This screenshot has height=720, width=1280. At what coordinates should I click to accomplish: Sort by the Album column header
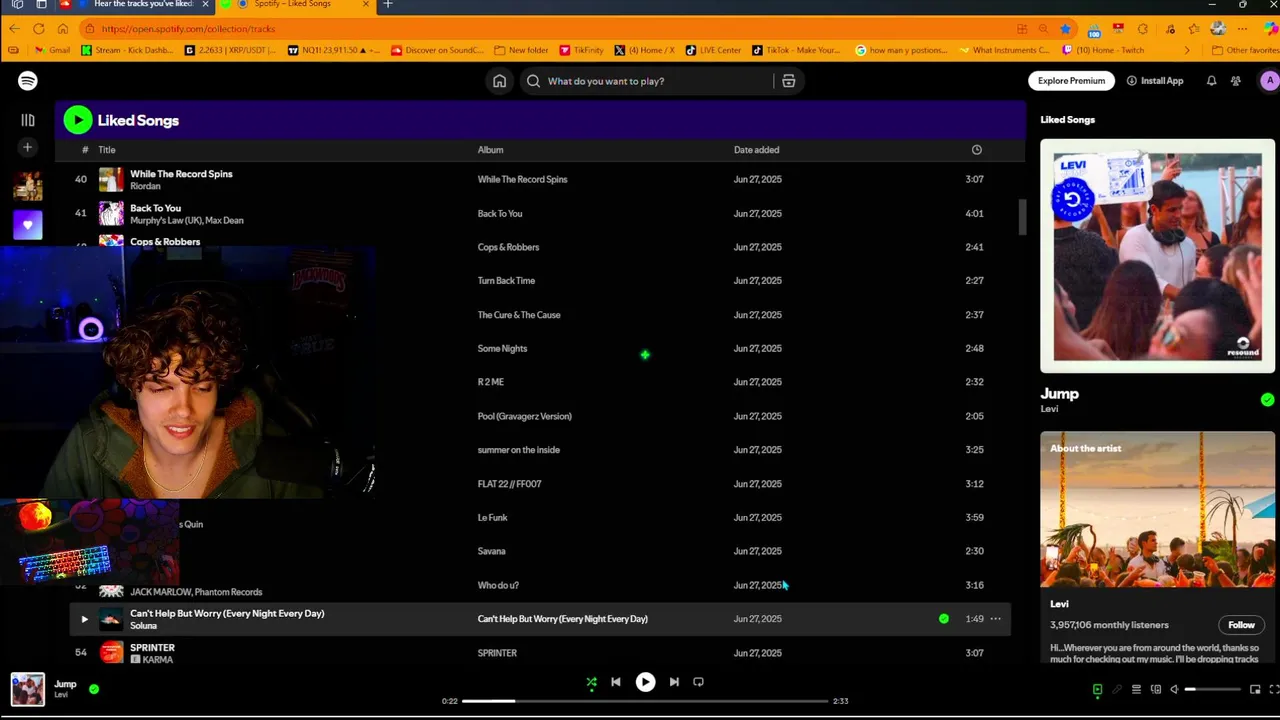pyautogui.click(x=490, y=150)
